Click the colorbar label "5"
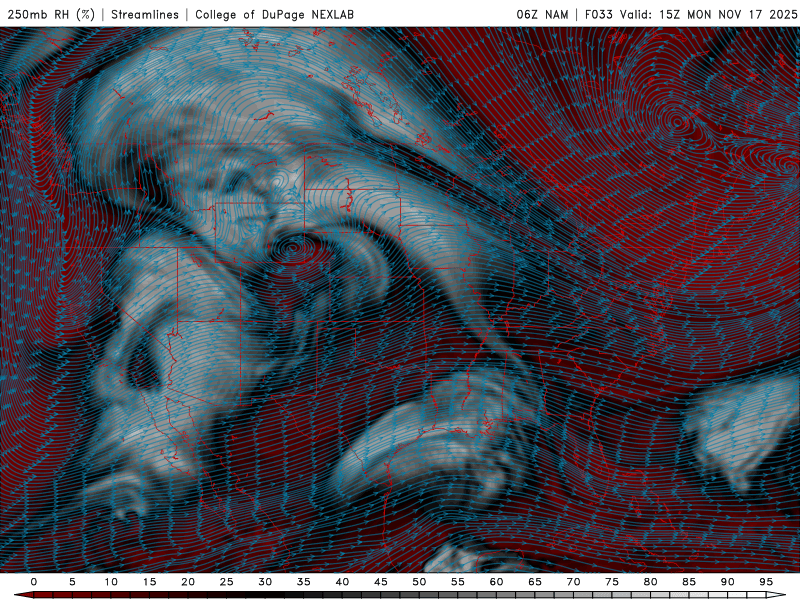The height and width of the screenshot is (600, 800). pos(72,582)
